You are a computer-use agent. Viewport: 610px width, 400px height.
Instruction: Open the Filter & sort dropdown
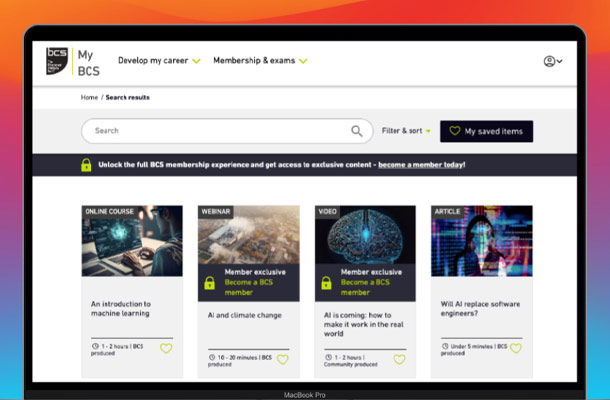[406, 131]
